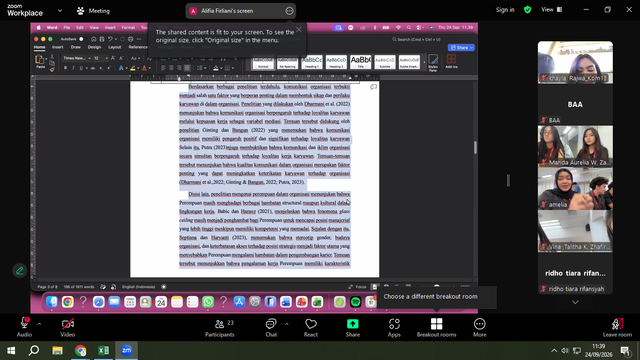The image size is (640, 360).
Task: Click the annotate pencil icon
Action: [x=19, y=270]
